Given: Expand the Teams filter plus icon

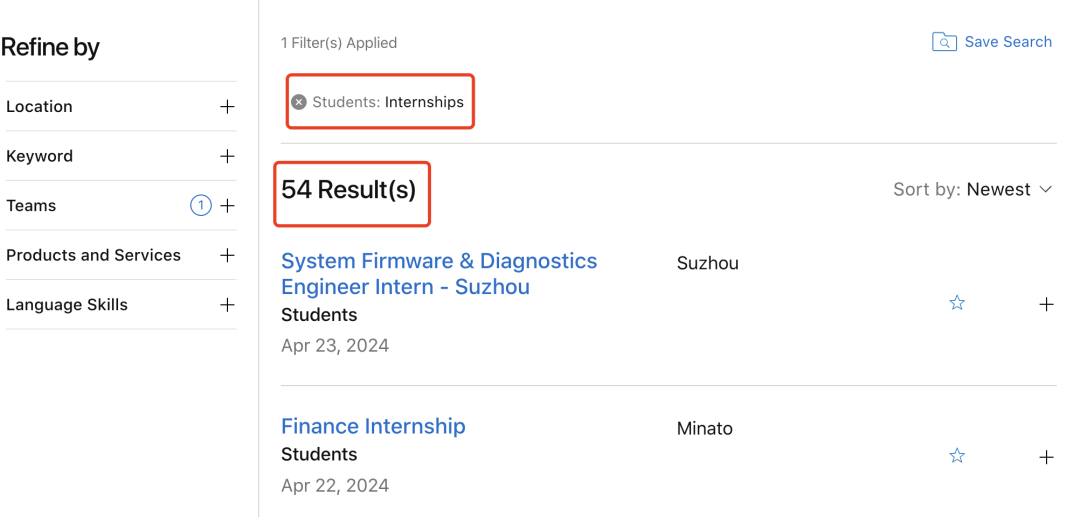Looking at the screenshot, I should click(227, 206).
